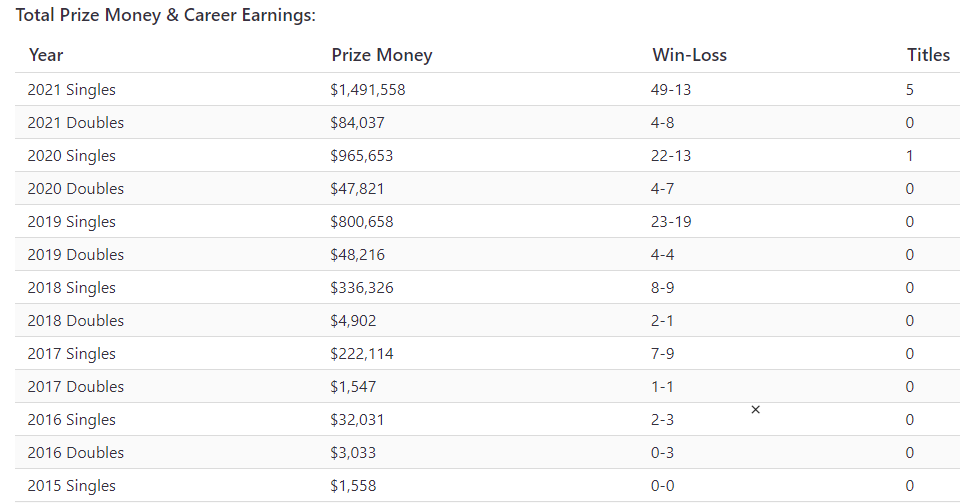This screenshot has width=960, height=503.
Task: Click the small X close icon
Action: pos(756,409)
